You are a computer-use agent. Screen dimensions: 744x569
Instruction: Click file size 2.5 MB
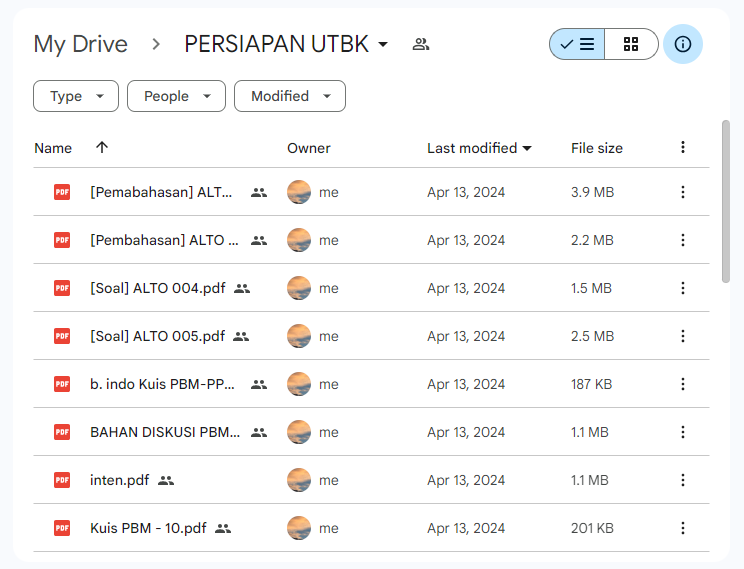pyautogui.click(x=593, y=336)
